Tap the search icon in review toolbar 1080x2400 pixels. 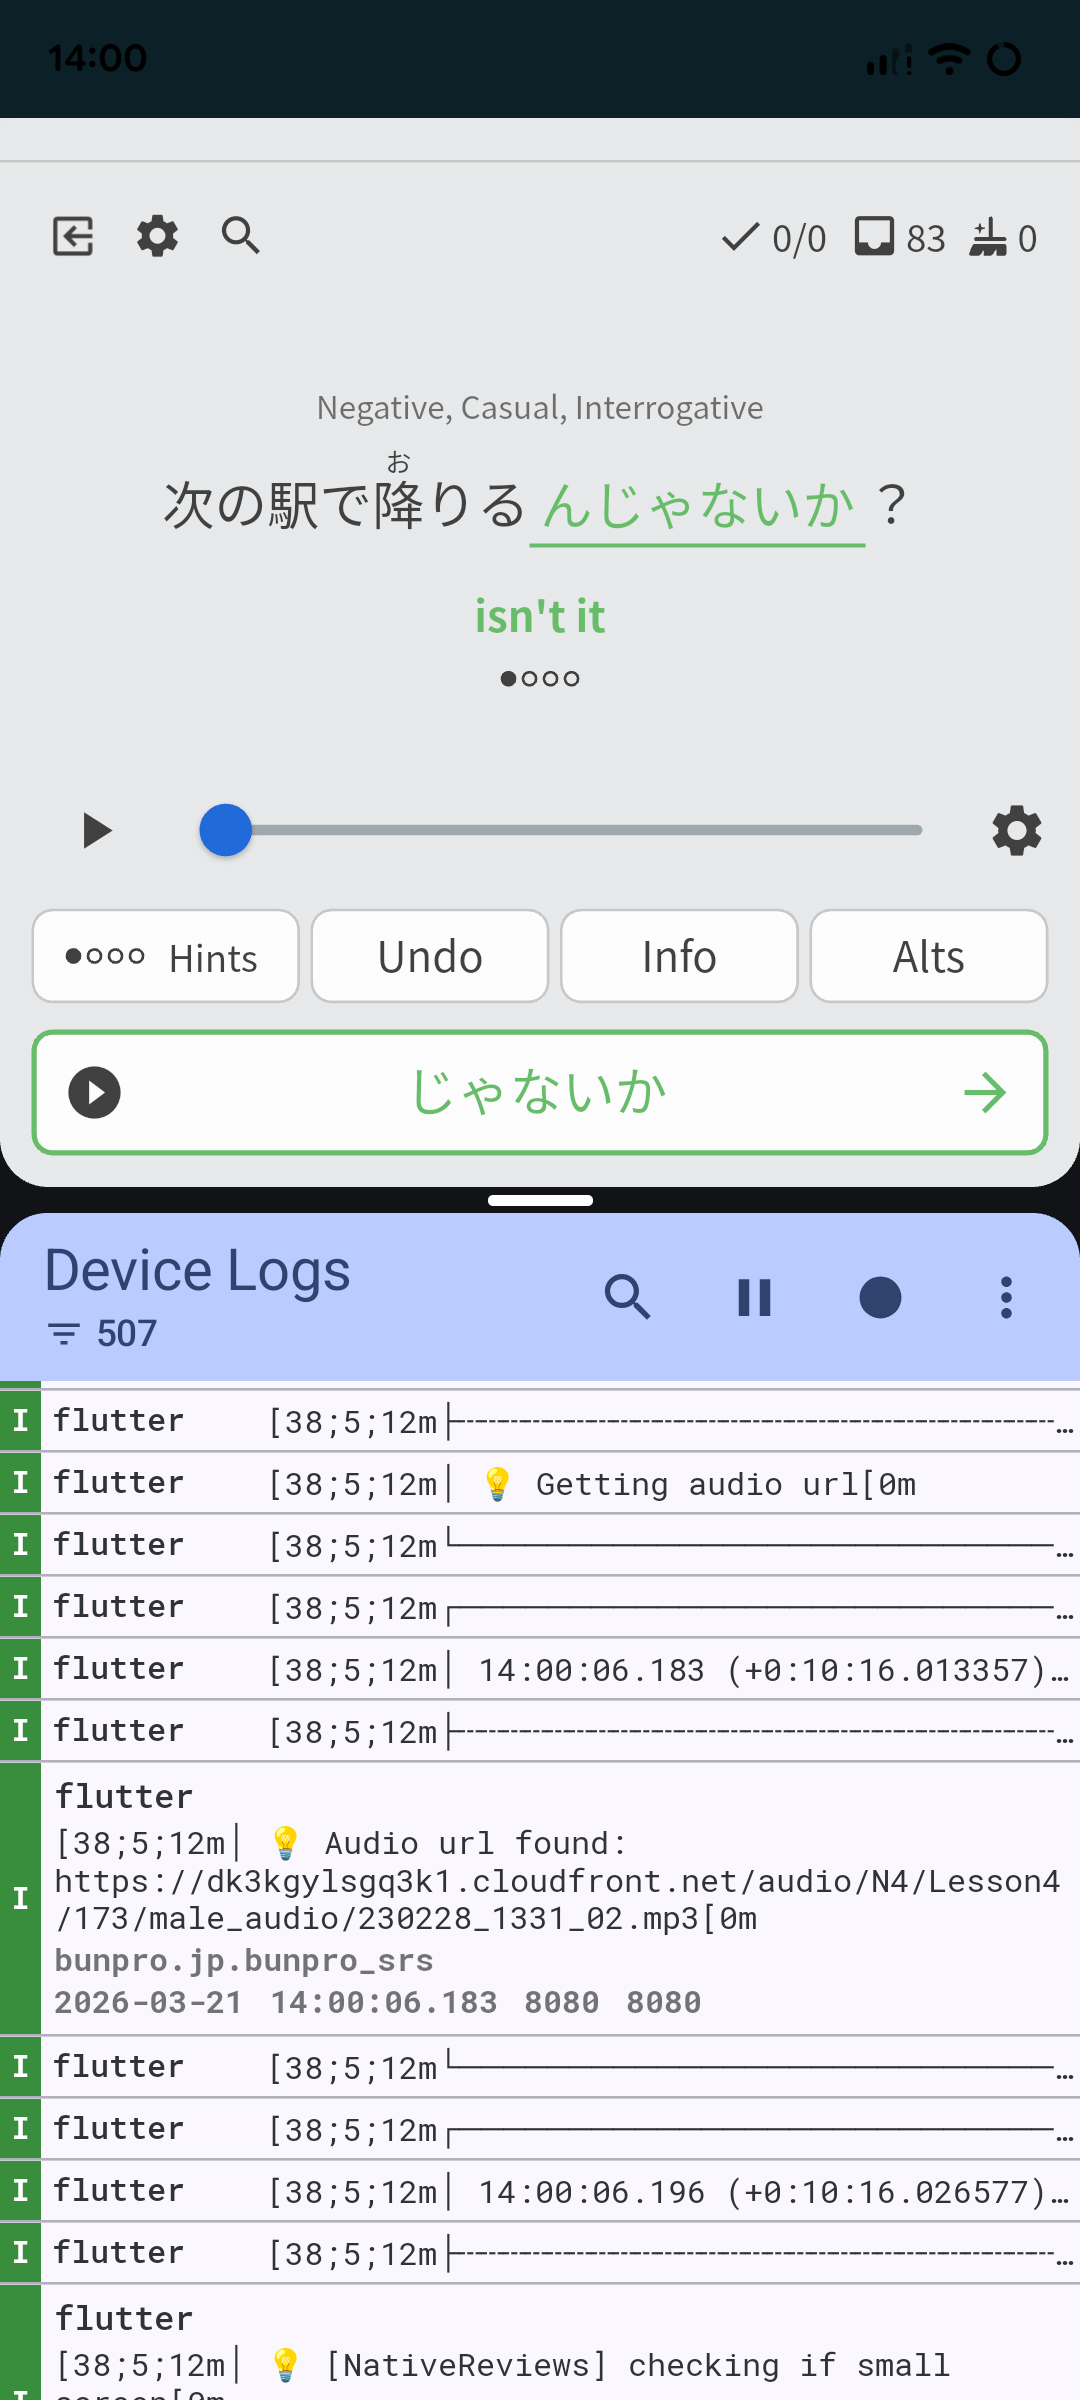241,237
